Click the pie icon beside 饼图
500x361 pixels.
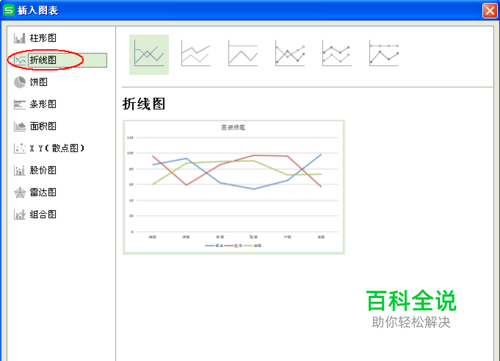(x=20, y=82)
